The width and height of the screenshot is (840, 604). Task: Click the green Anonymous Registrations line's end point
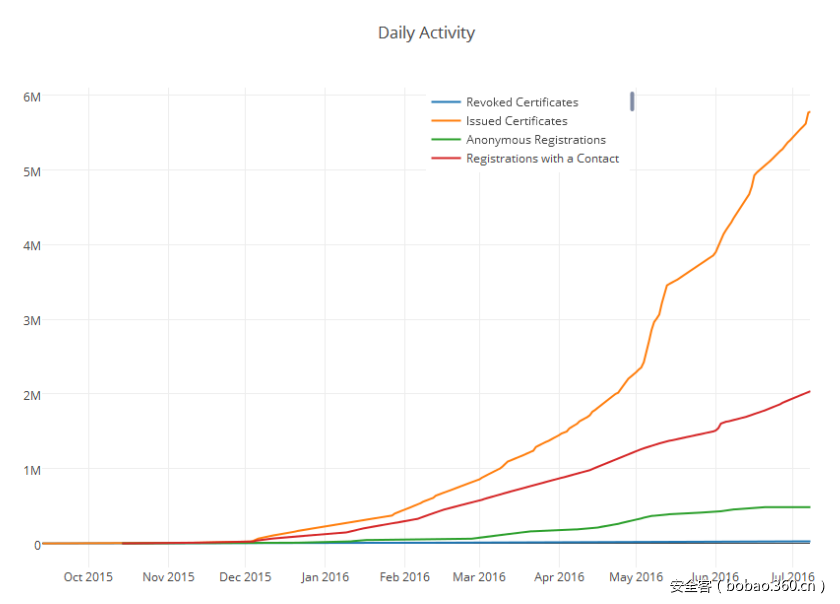809,507
